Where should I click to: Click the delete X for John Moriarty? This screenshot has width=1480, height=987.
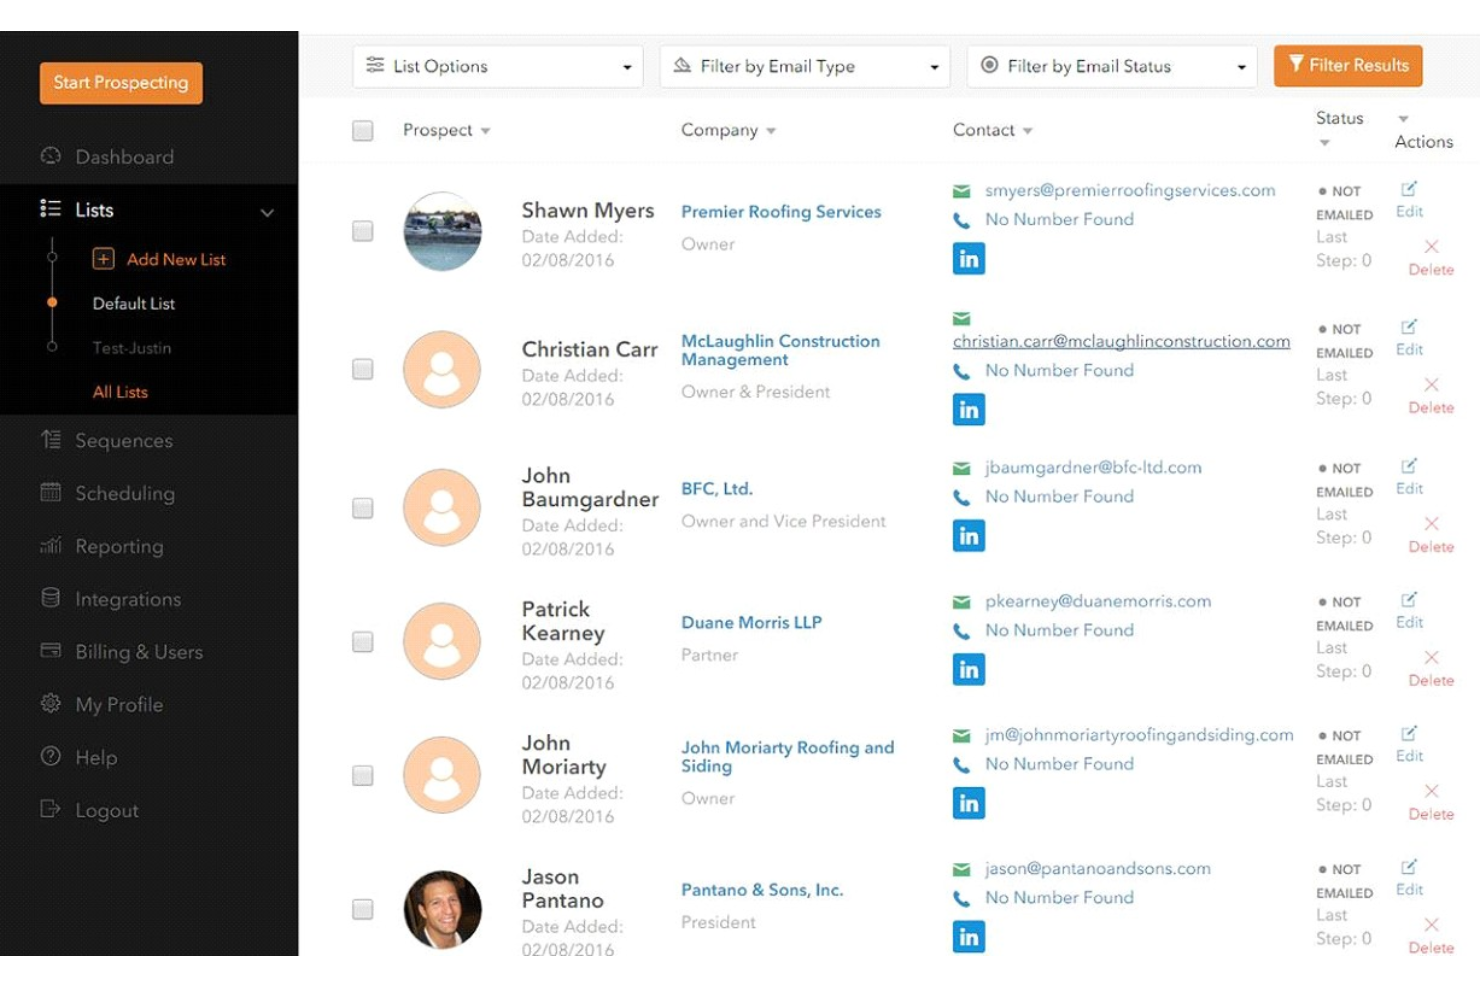click(1431, 791)
